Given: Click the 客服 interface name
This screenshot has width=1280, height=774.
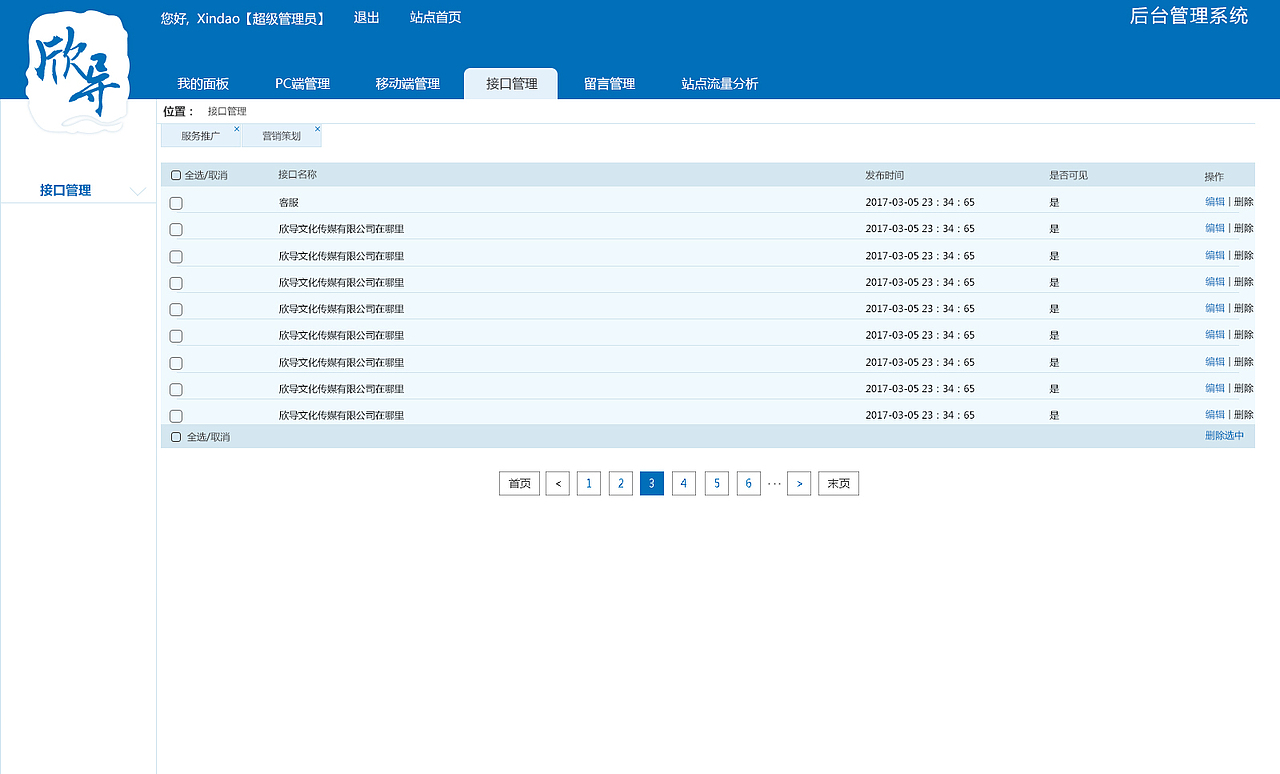Looking at the screenshot, I should 288,203.
